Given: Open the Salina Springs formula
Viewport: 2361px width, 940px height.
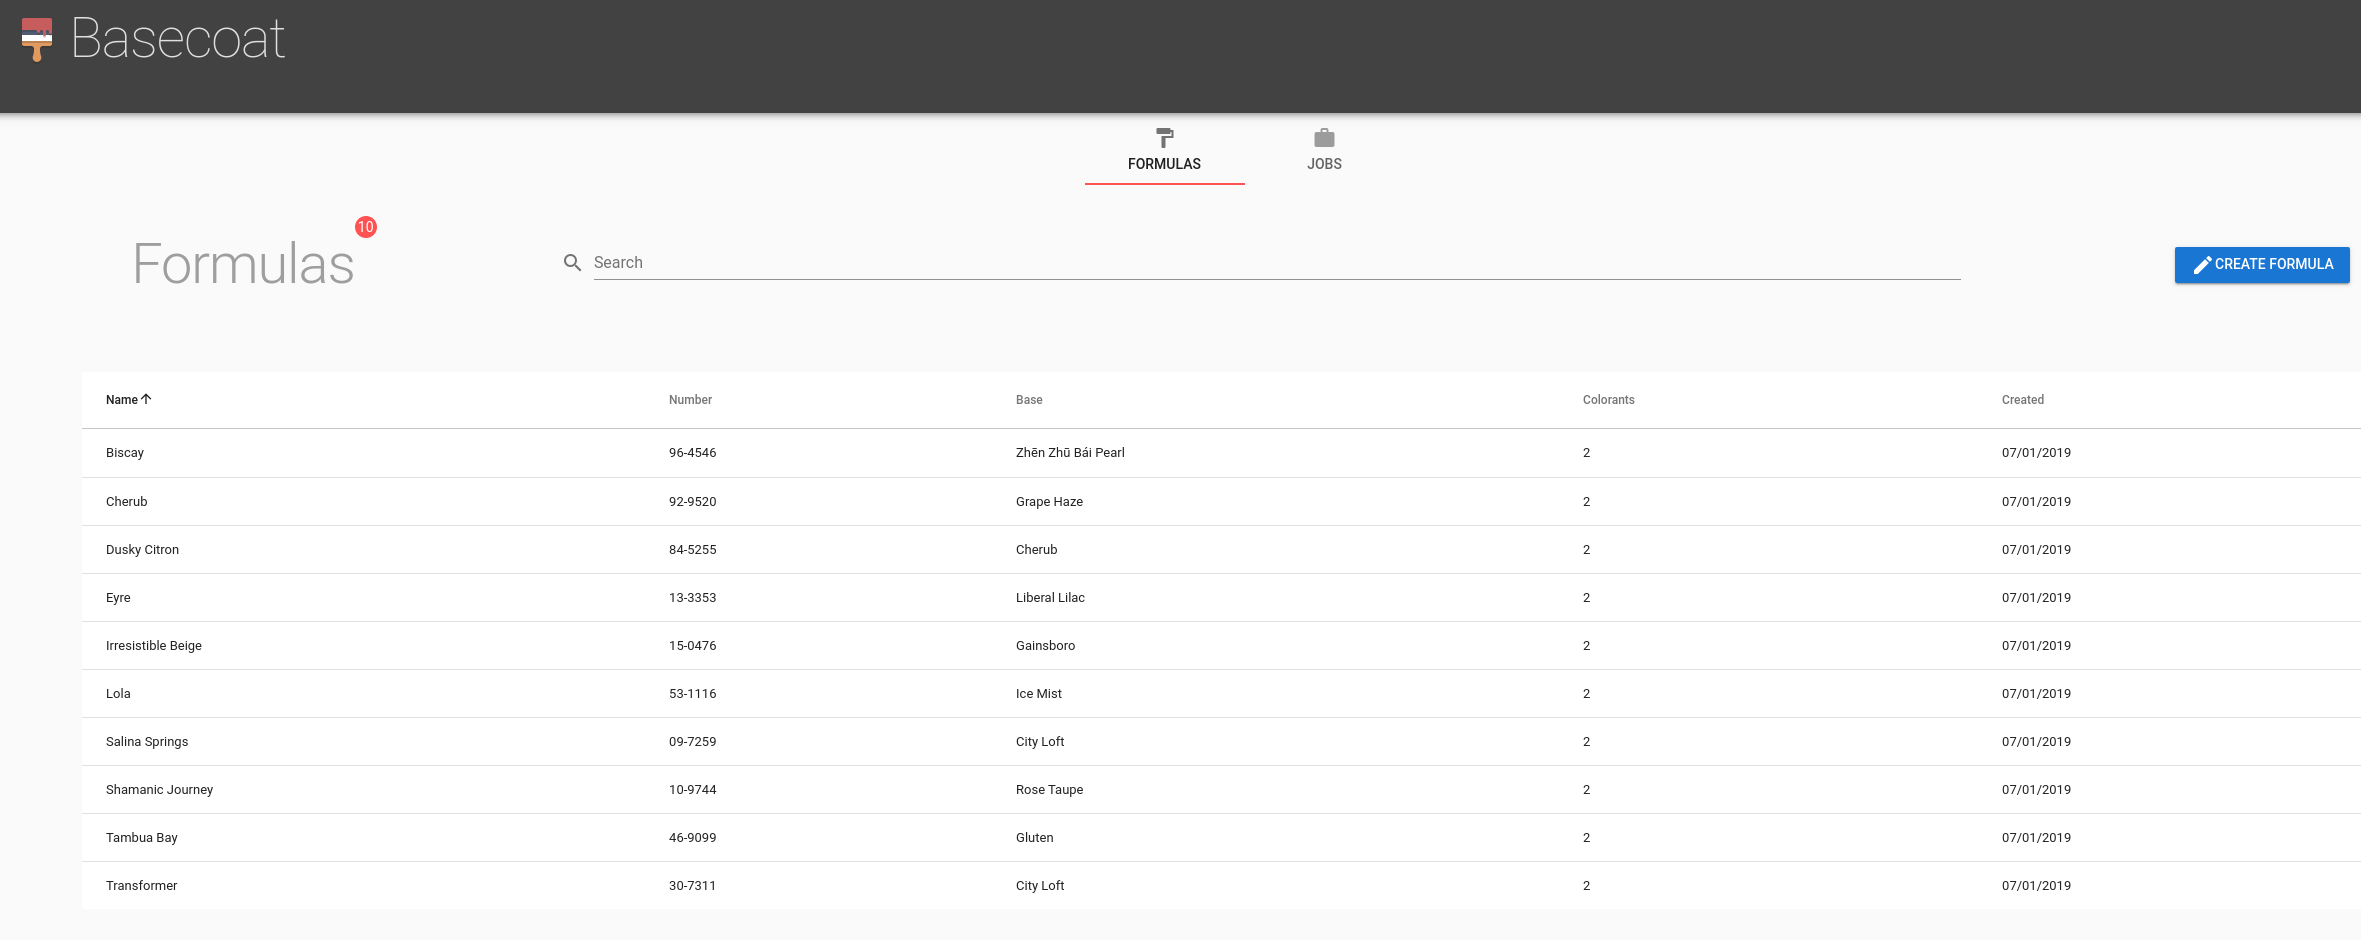Looking at the screenshot, I should click(147, 742).
